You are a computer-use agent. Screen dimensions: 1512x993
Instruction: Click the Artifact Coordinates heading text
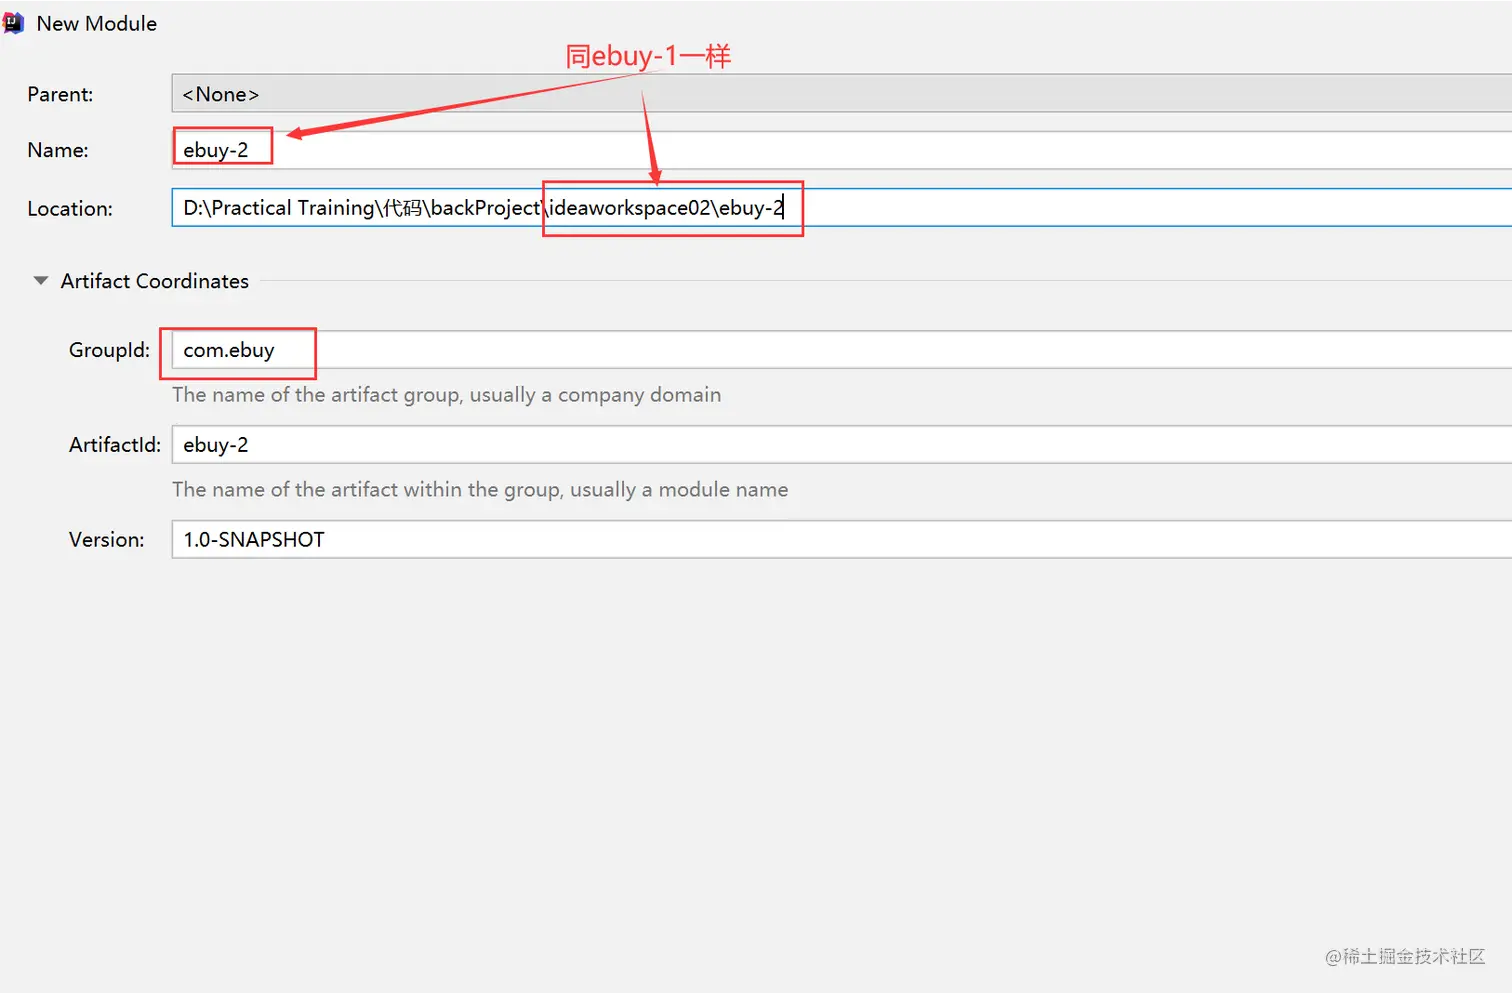pyautogui.click(x=155, y=281)
